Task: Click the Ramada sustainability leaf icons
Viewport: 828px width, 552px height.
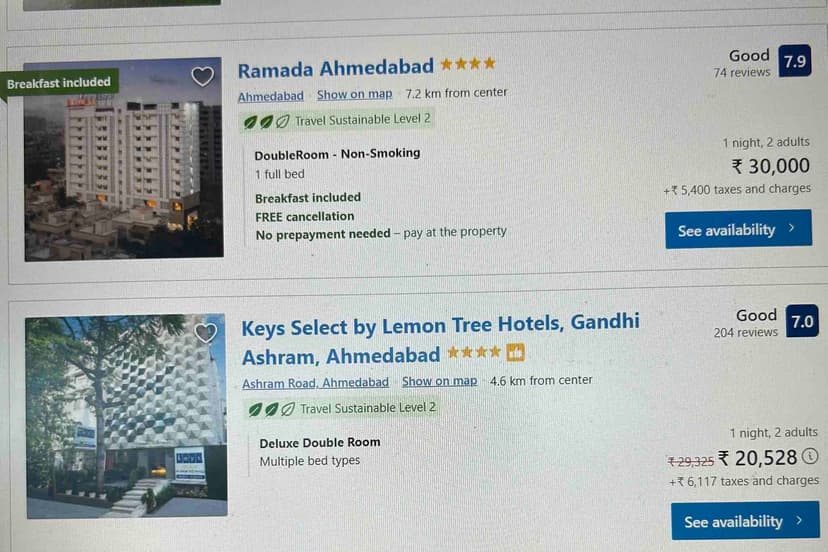Action: tap(266, 121)
